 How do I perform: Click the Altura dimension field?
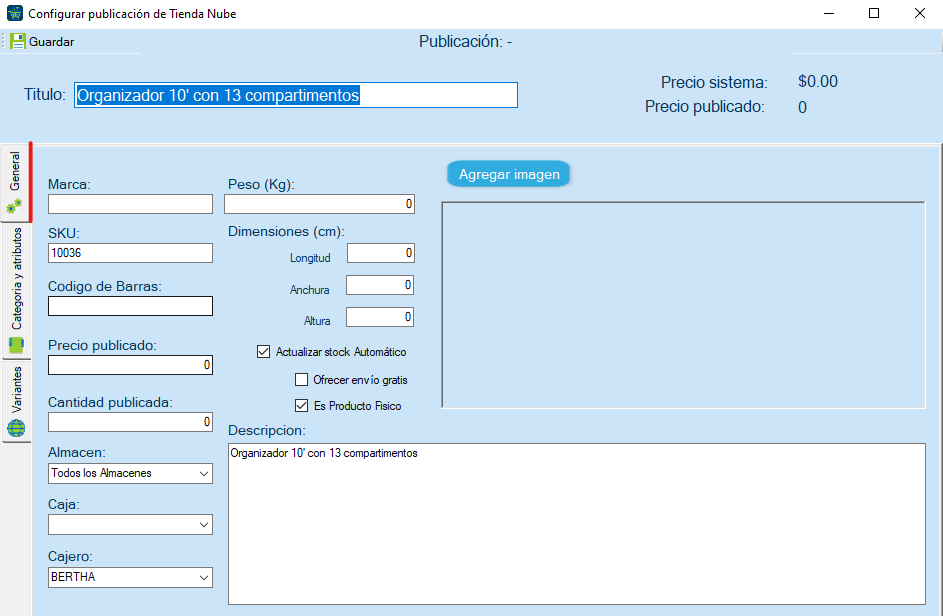point(380,316)
